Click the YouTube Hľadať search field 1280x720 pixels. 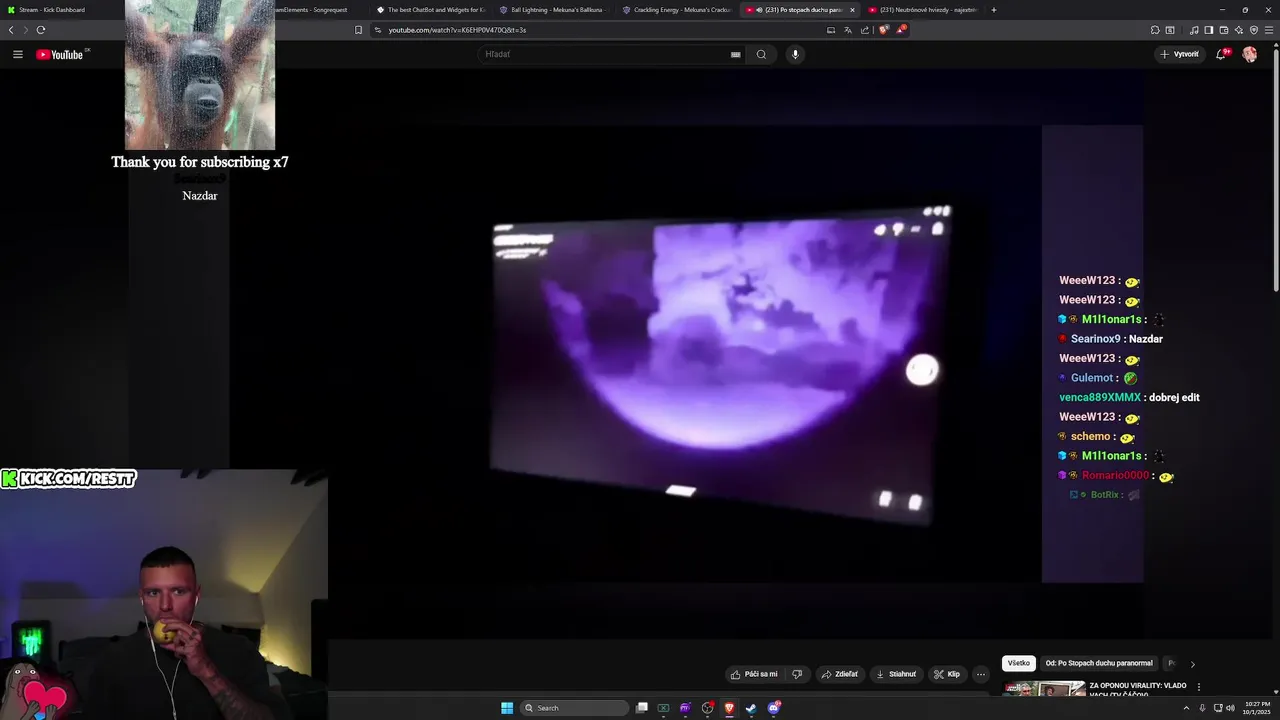606,54
